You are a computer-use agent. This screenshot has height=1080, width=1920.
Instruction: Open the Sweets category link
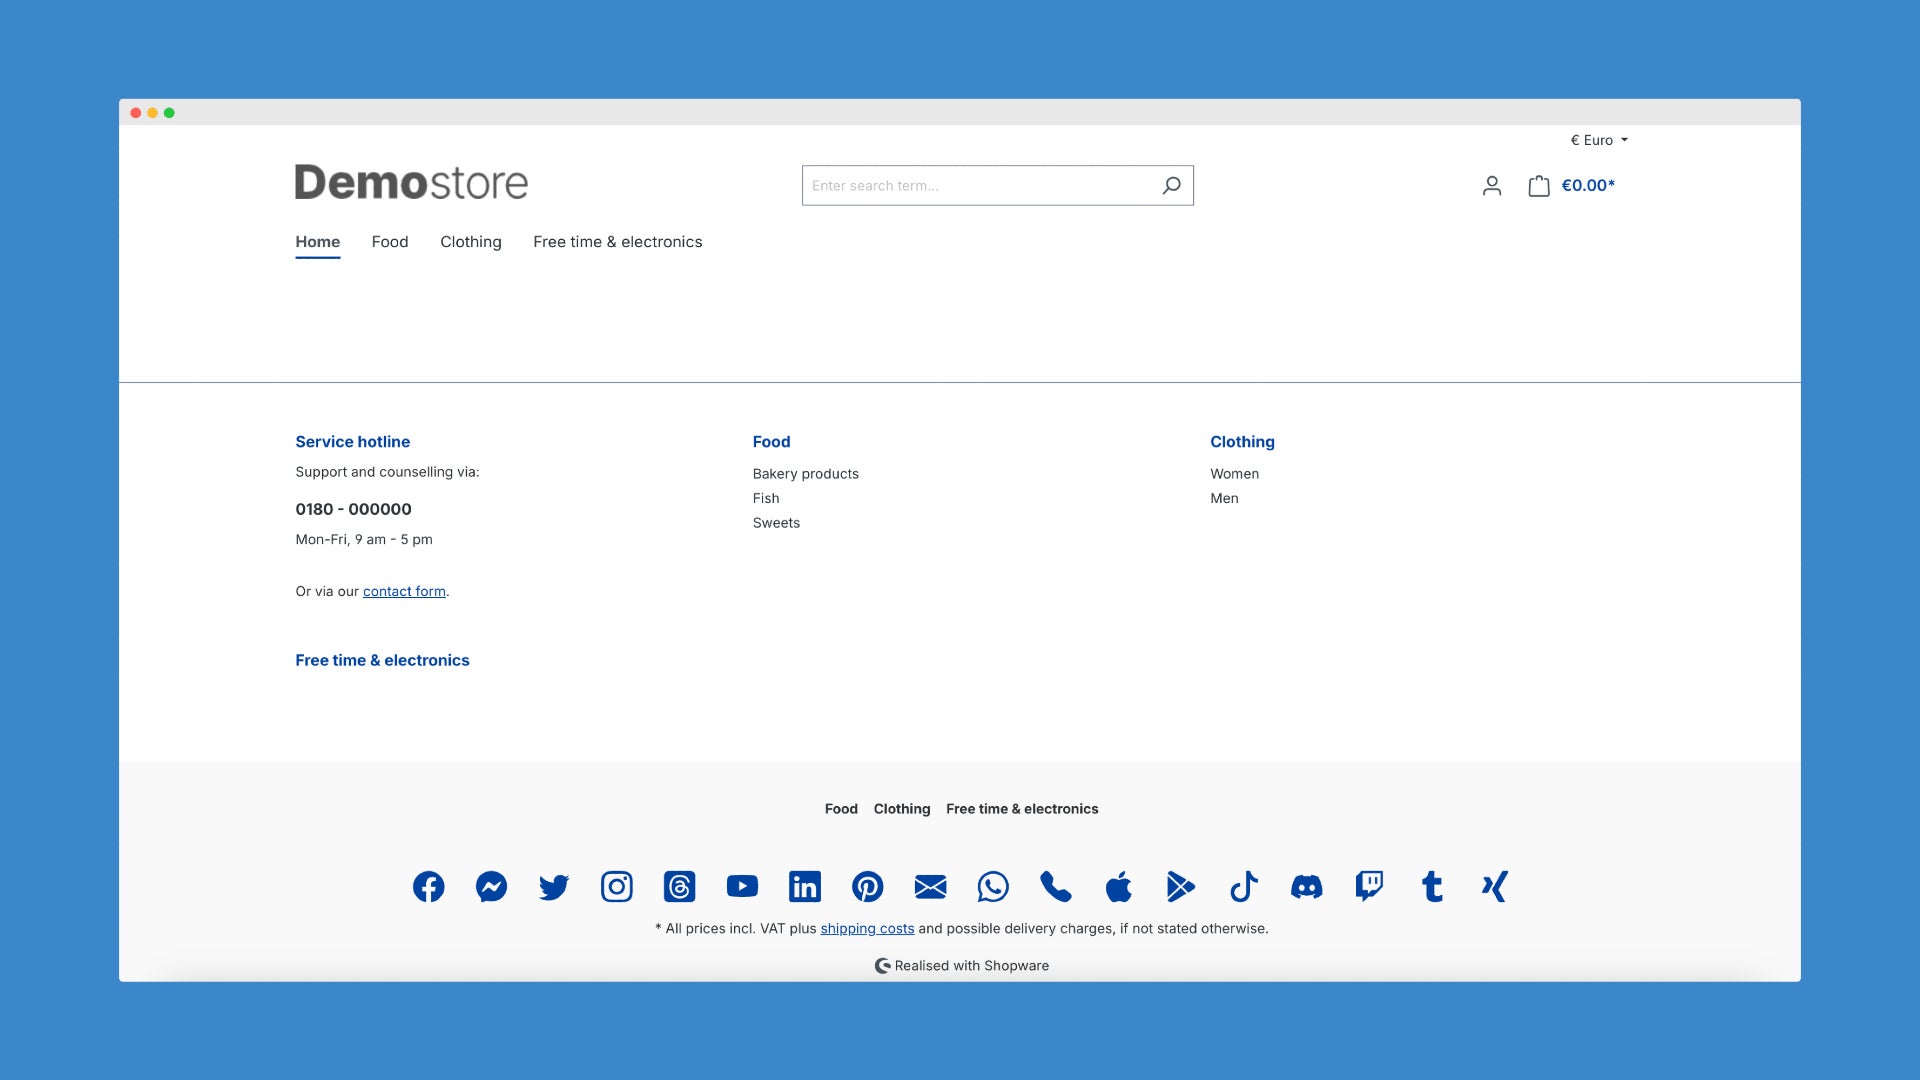tap(776, 523)
